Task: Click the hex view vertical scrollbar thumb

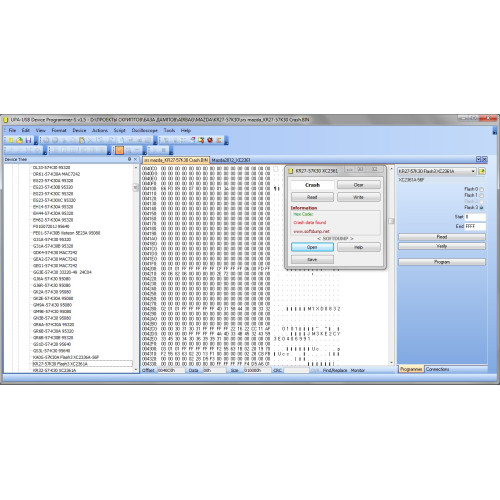Action: point(391,221)
